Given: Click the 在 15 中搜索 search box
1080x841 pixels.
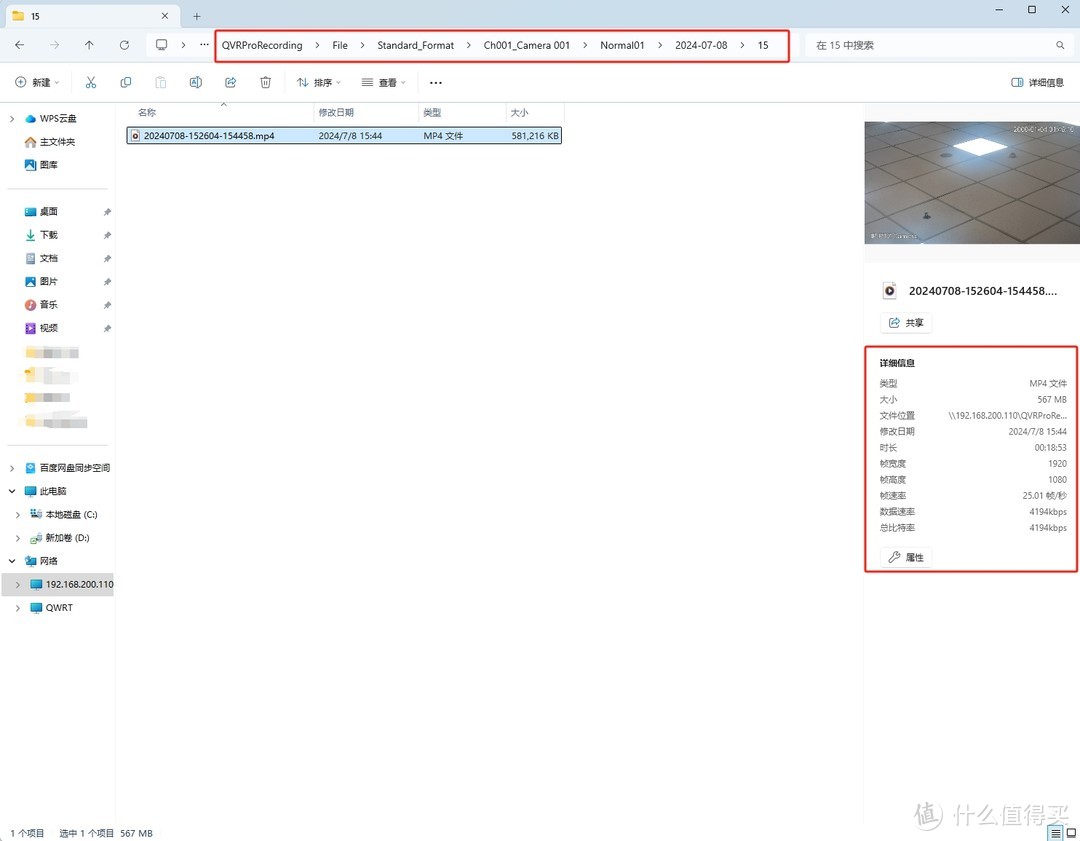Looking at the screenshot, I should [x=930, y=45].
